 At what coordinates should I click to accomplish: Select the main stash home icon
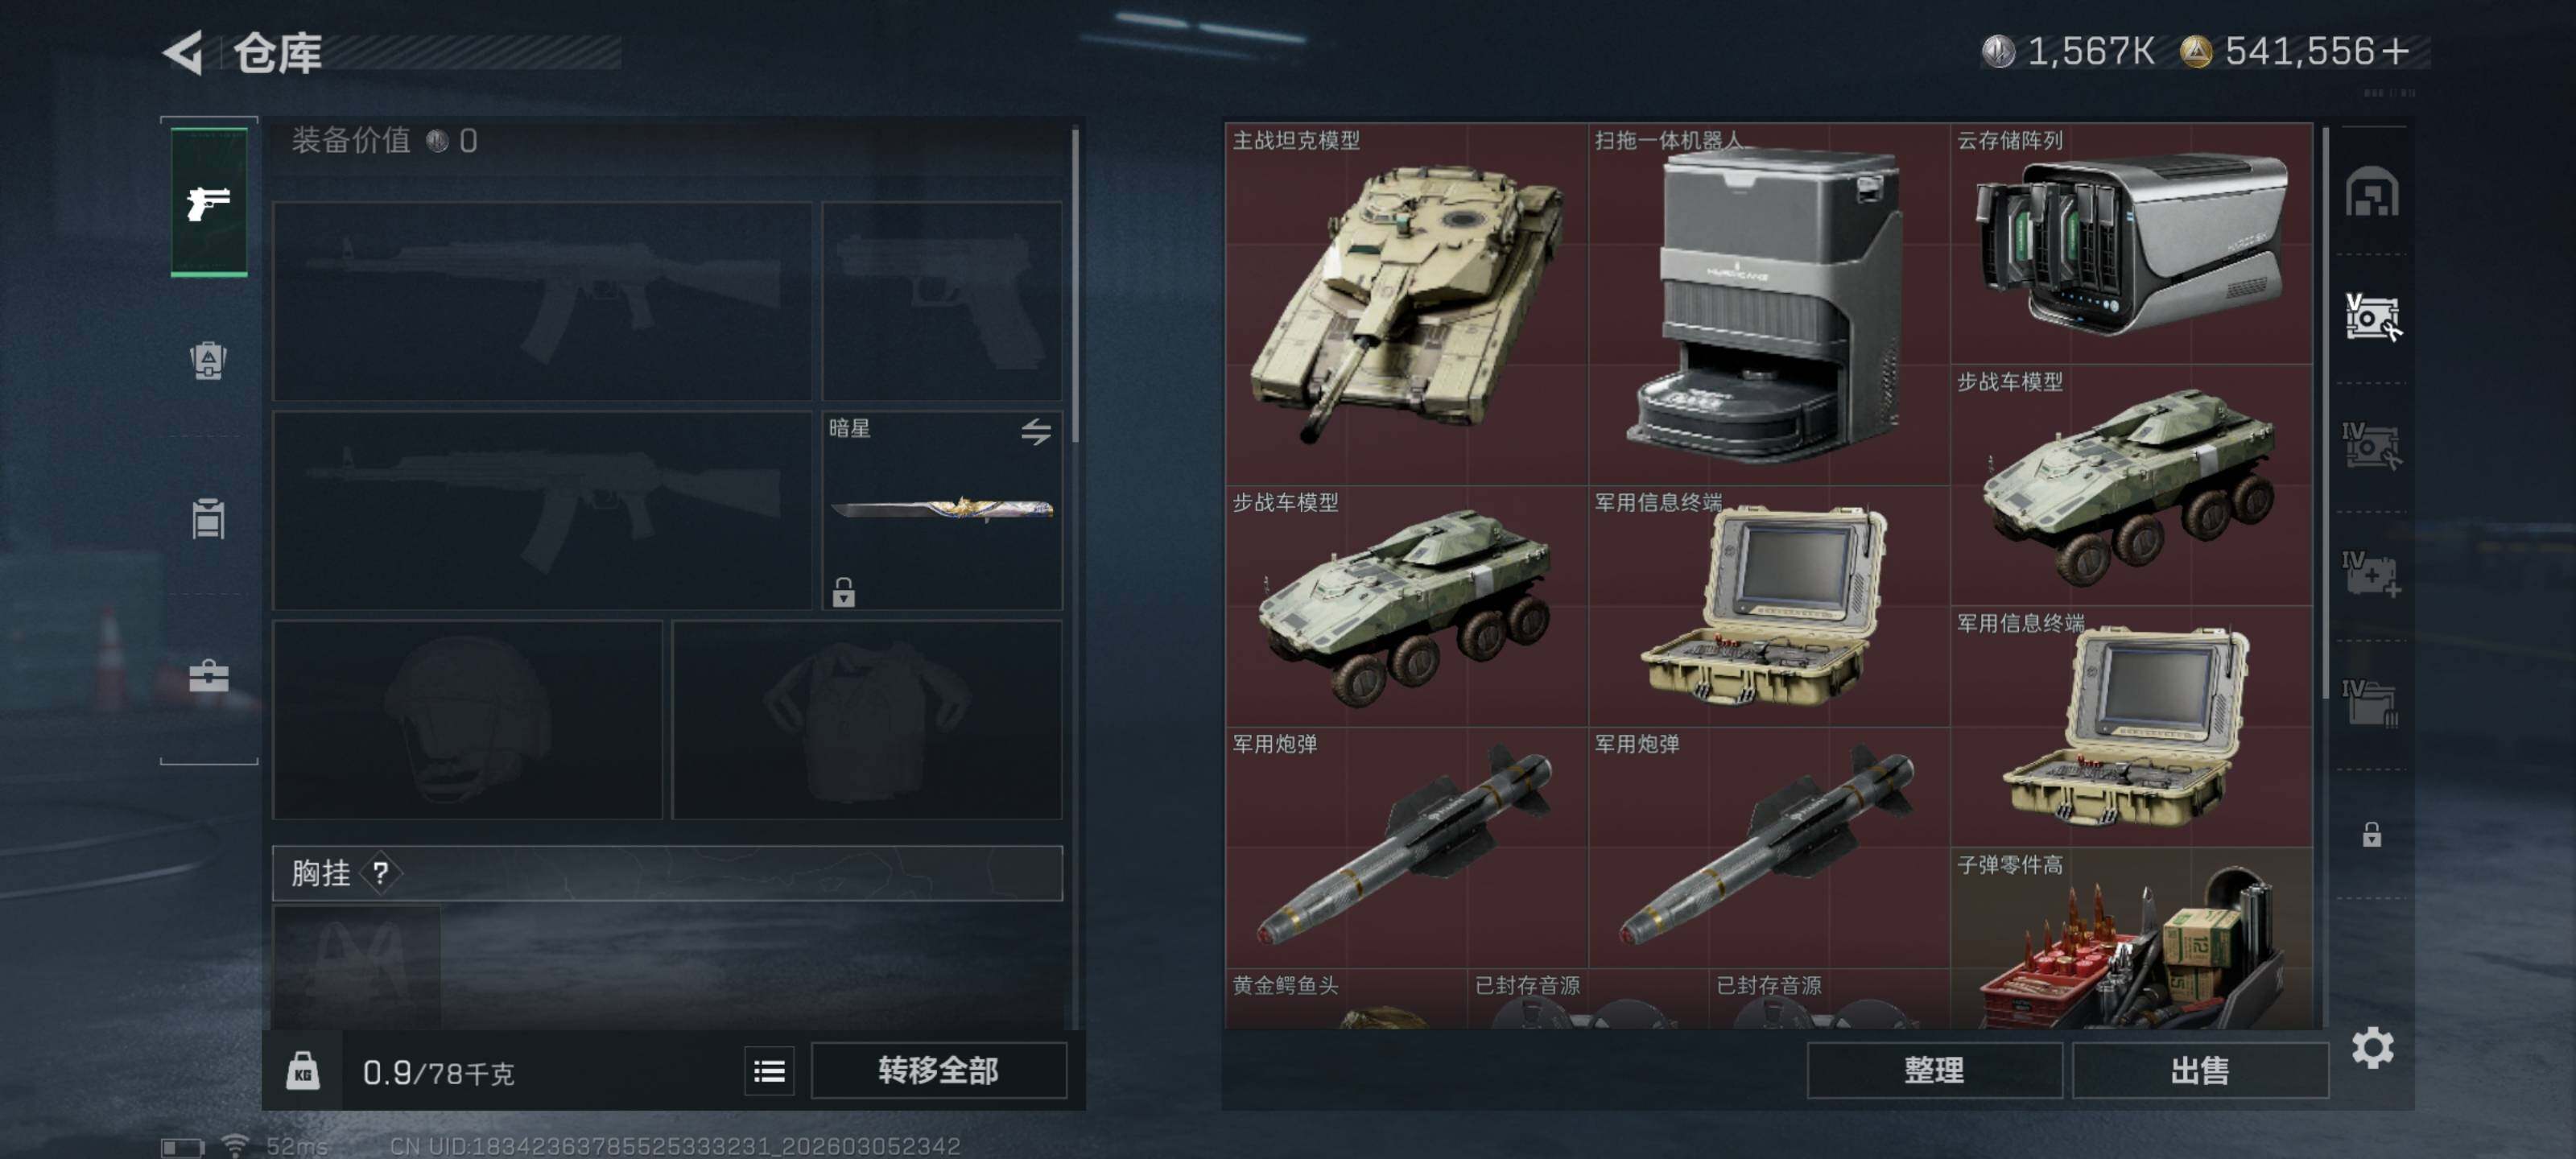click(2372, 193)
